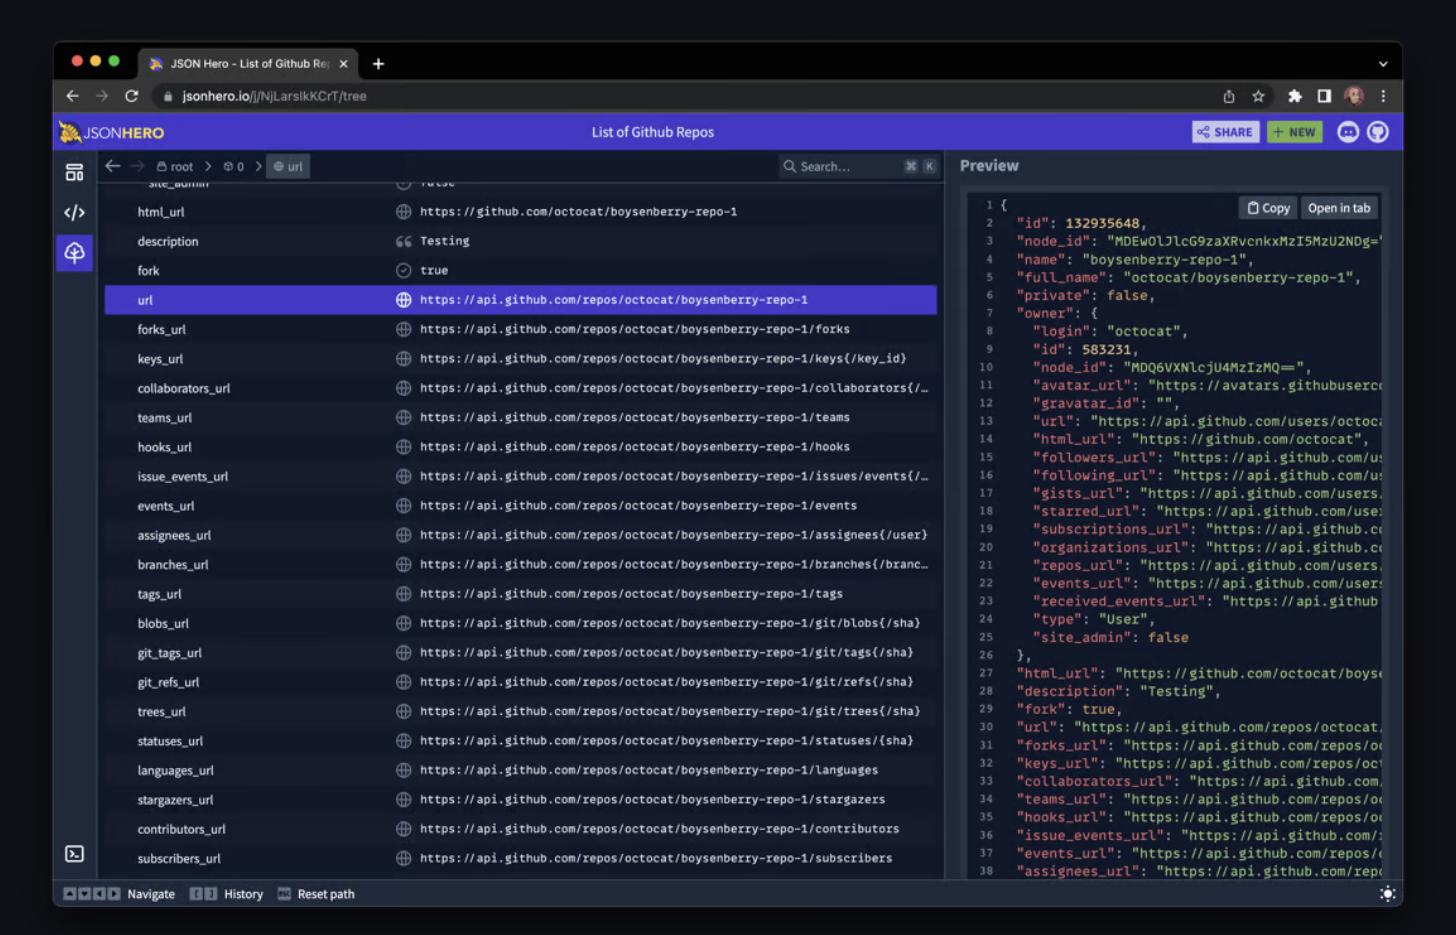Select the fork row
Viewport: 1456px width, 935px height.
pos(521,271)
